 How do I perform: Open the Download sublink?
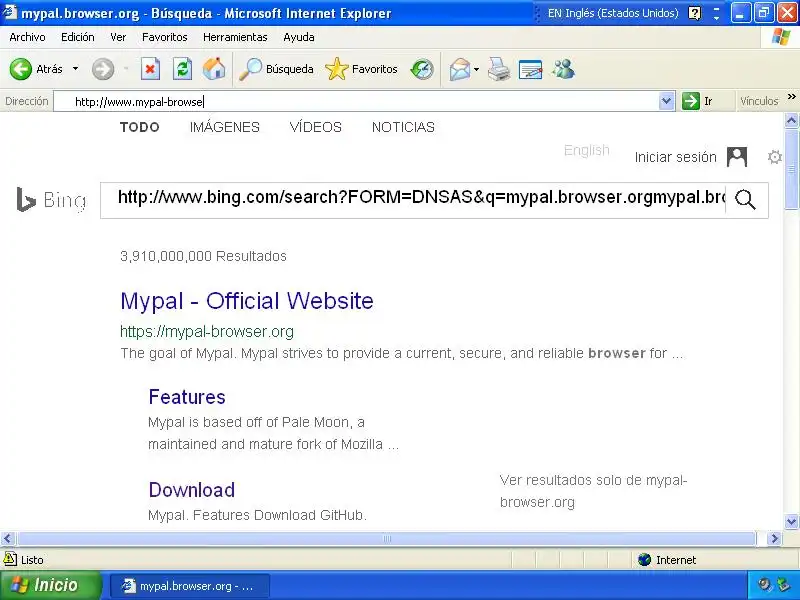click(192, 490)
